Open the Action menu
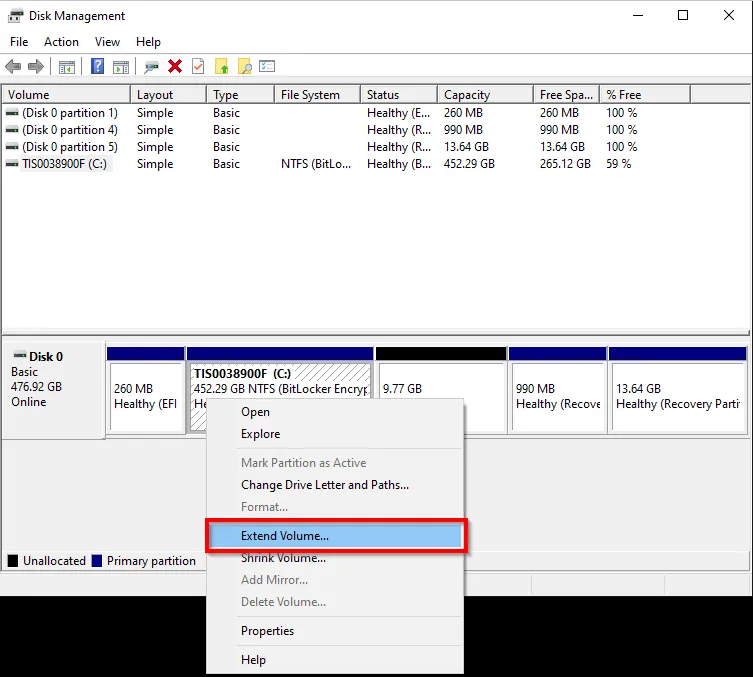Screen dimensions: 753x677 tap(61, 42)
